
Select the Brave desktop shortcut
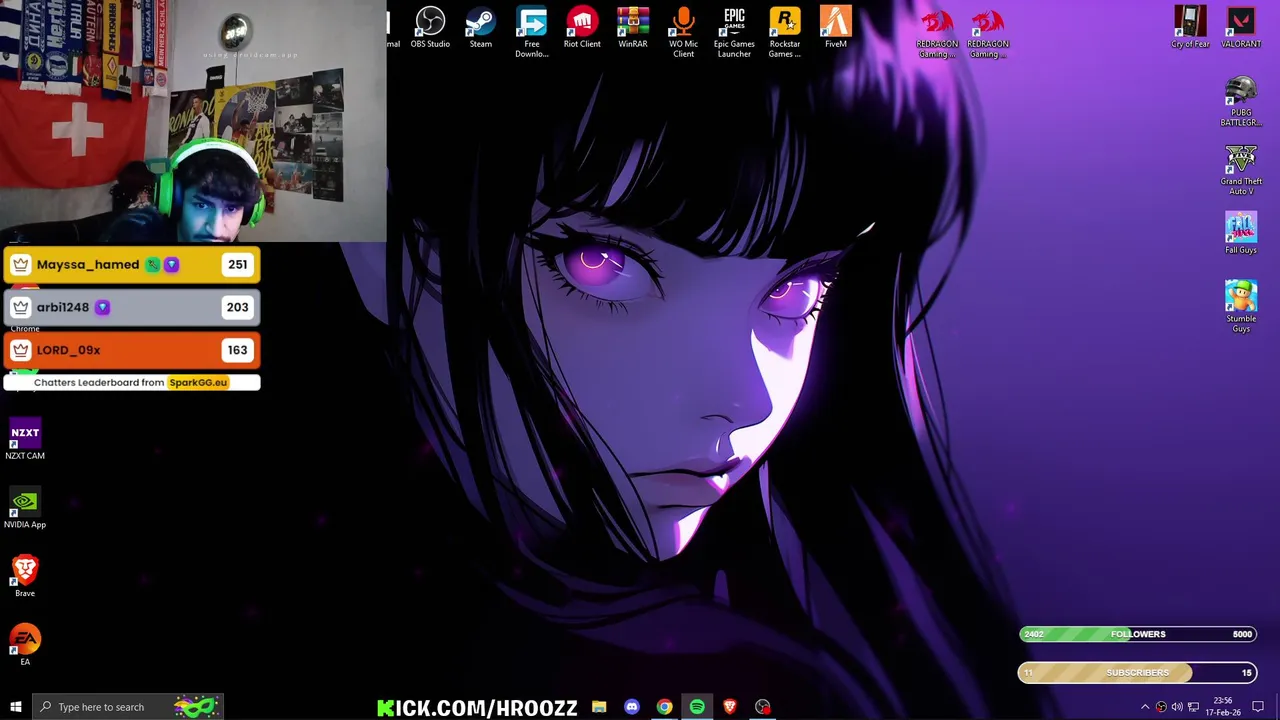click(x=25, y=577)
